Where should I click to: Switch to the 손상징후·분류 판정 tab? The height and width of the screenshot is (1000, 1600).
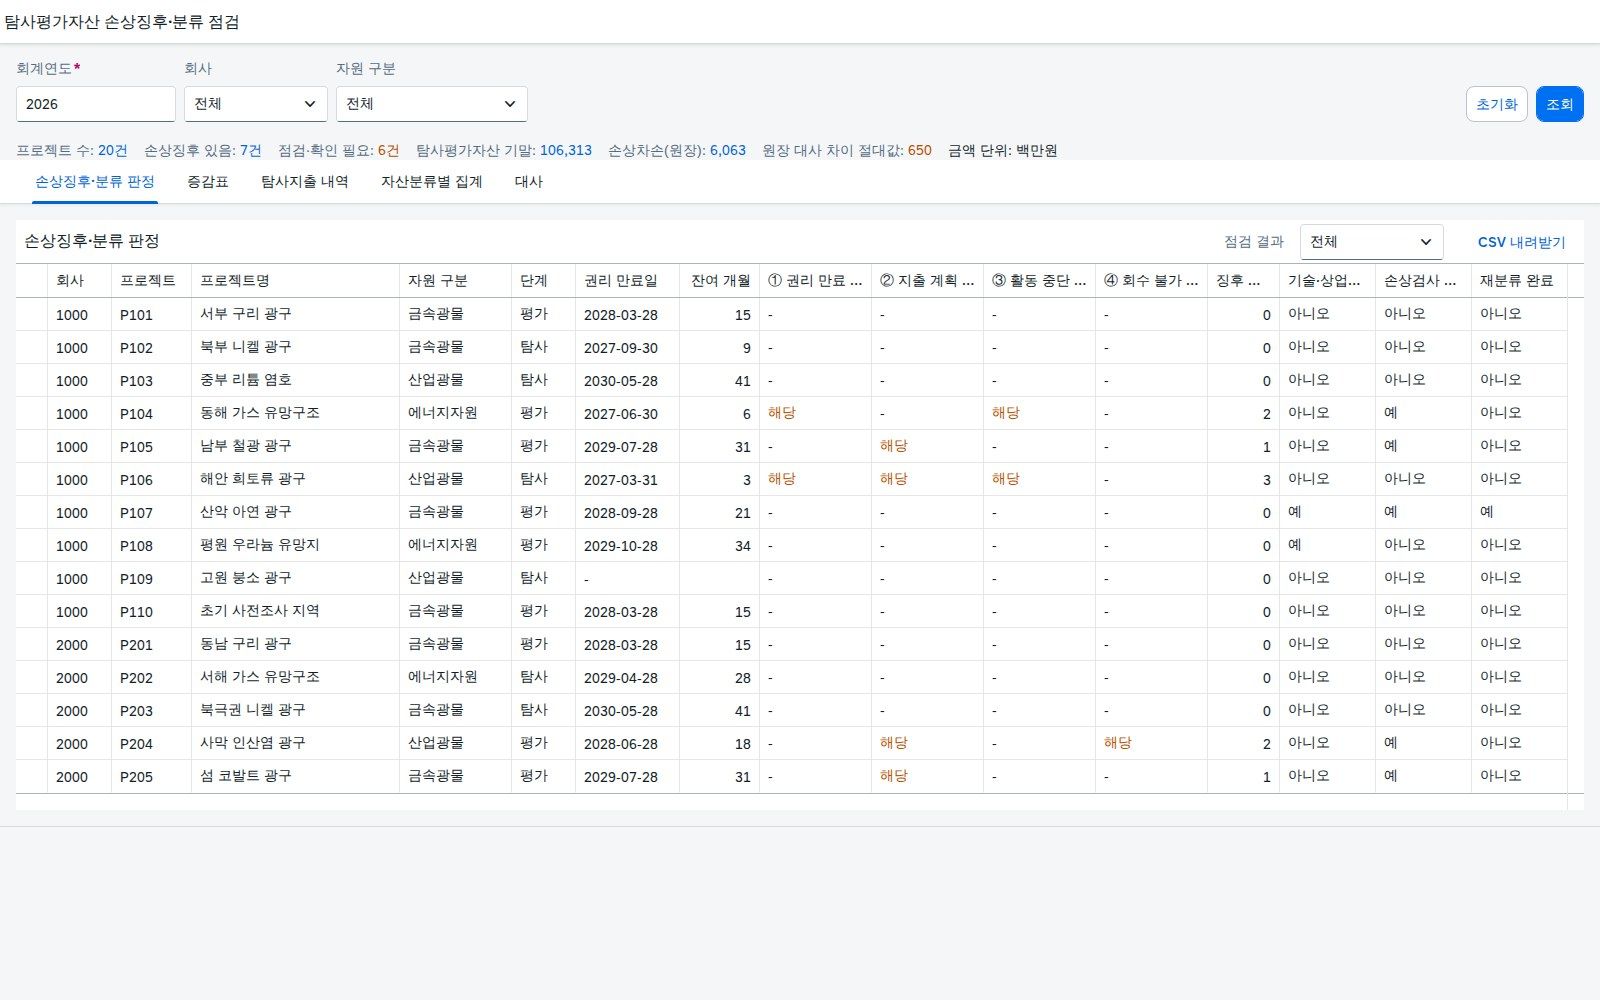click(x=95, y=182)
